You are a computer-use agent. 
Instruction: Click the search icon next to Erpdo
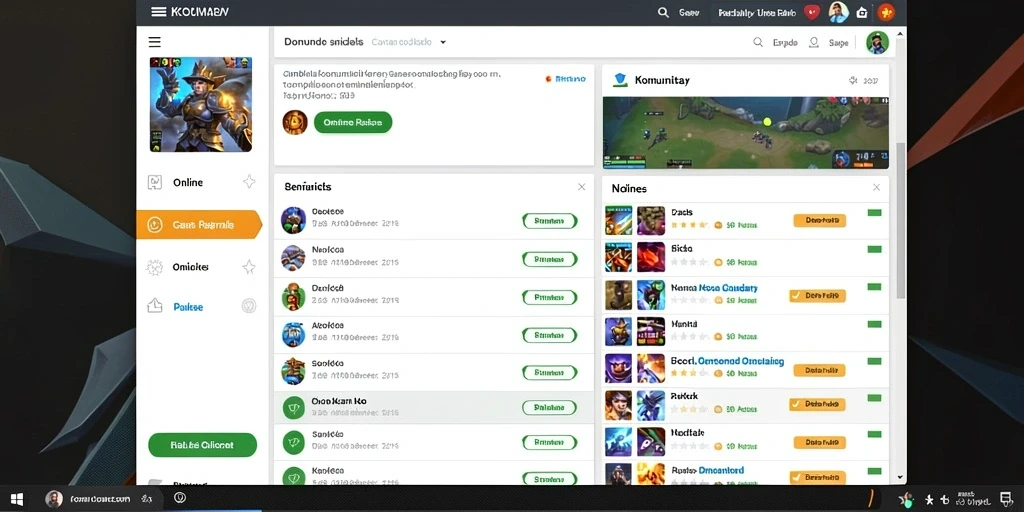(758, 42)
